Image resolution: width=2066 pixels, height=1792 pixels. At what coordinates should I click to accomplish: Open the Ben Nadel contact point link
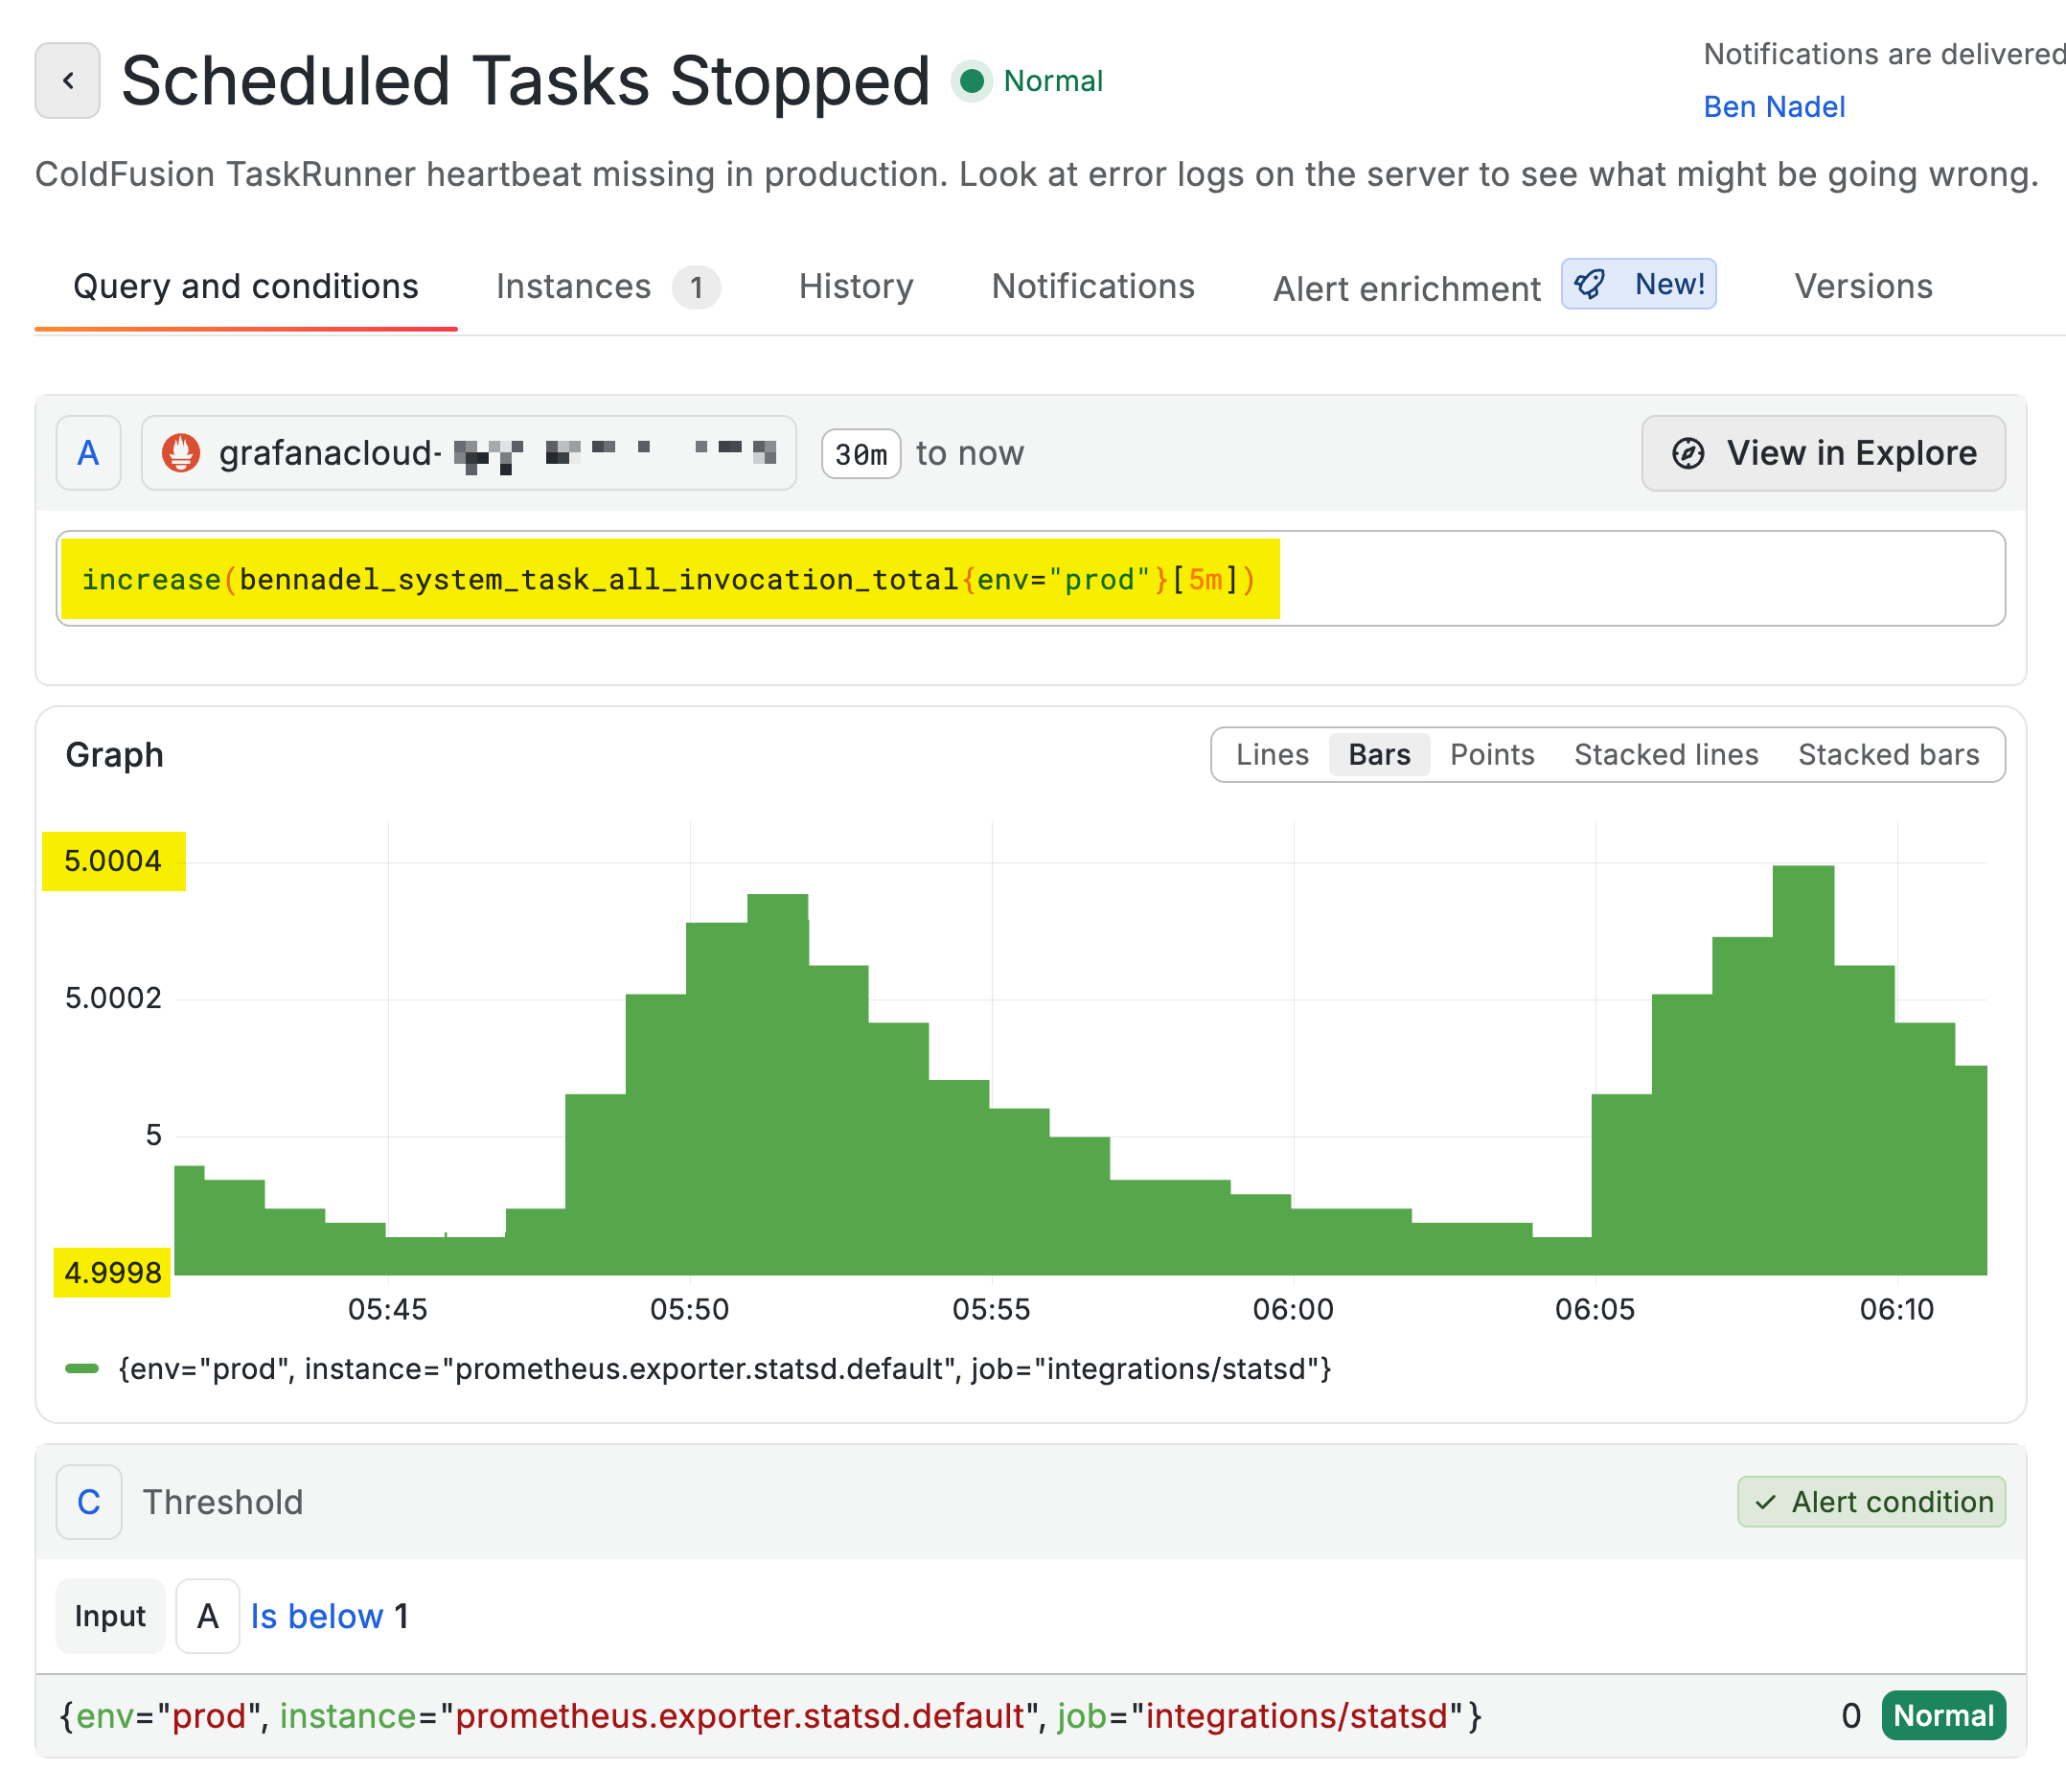[1774, 107]
